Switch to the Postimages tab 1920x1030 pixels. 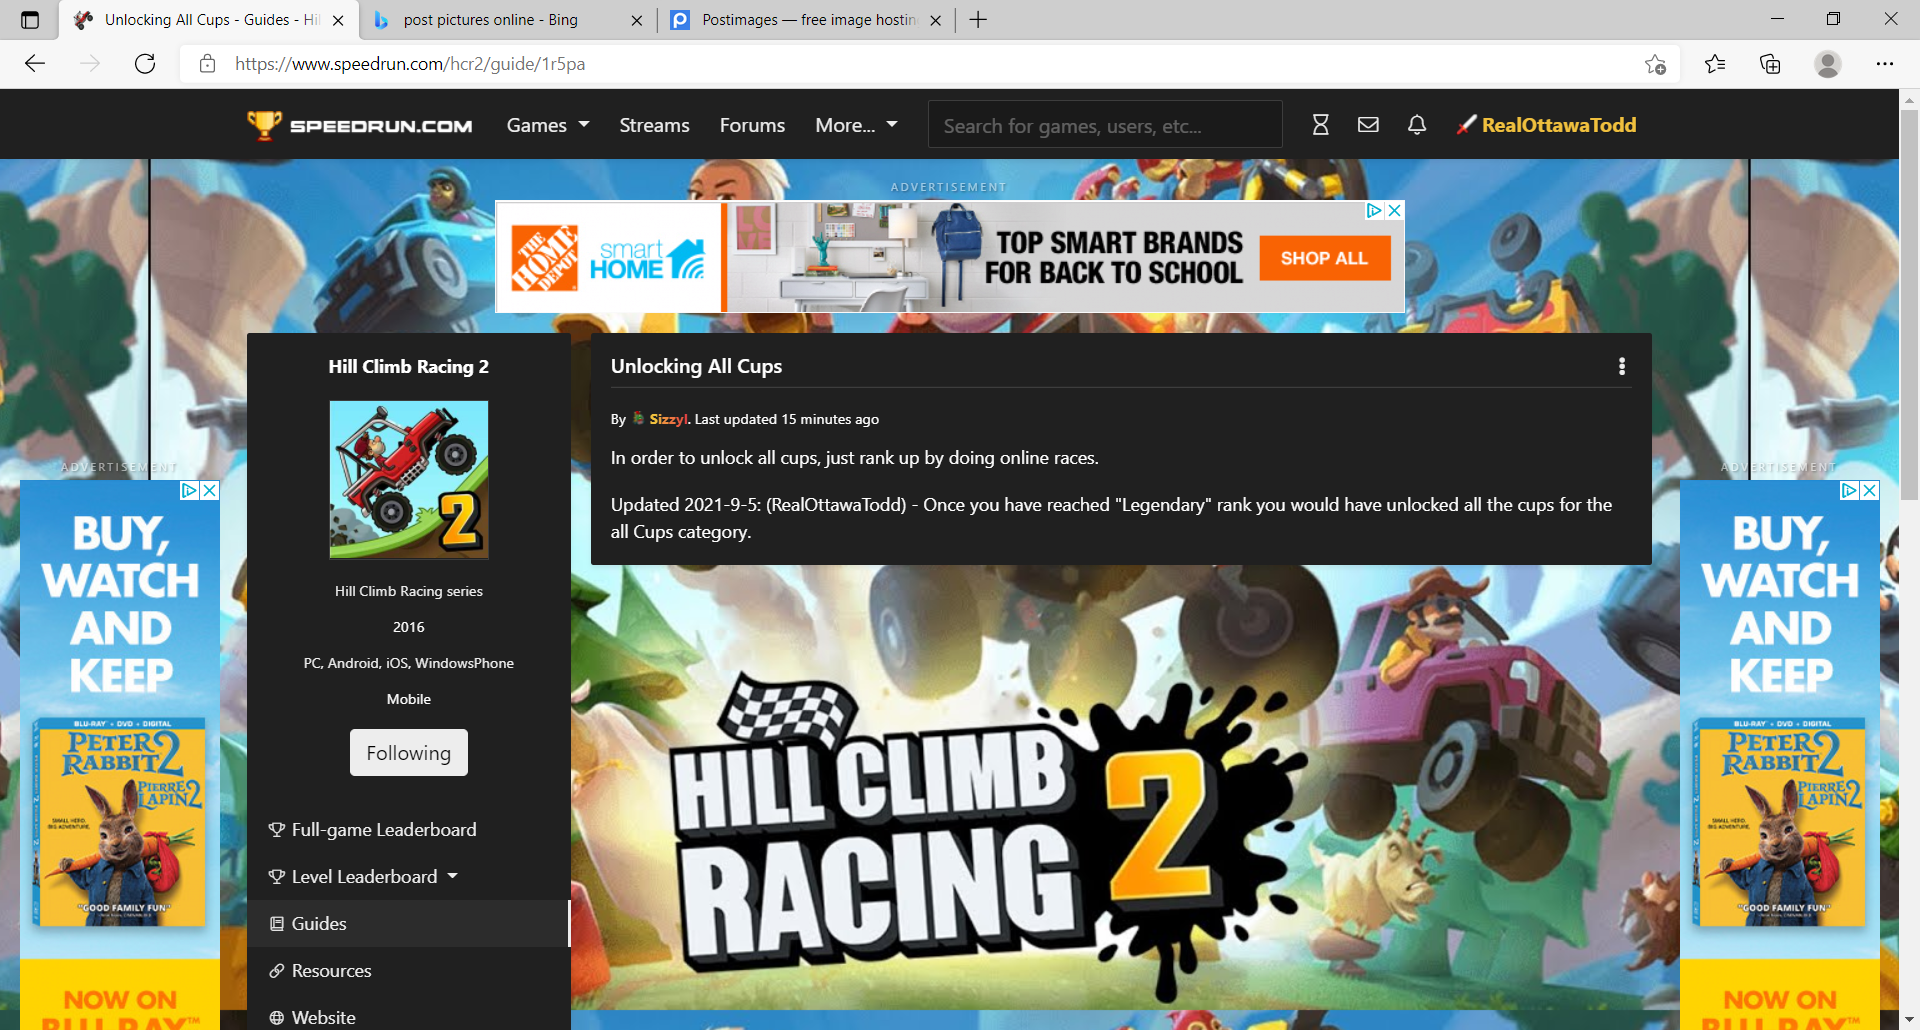pyautogui.click(x=808, y=20)
